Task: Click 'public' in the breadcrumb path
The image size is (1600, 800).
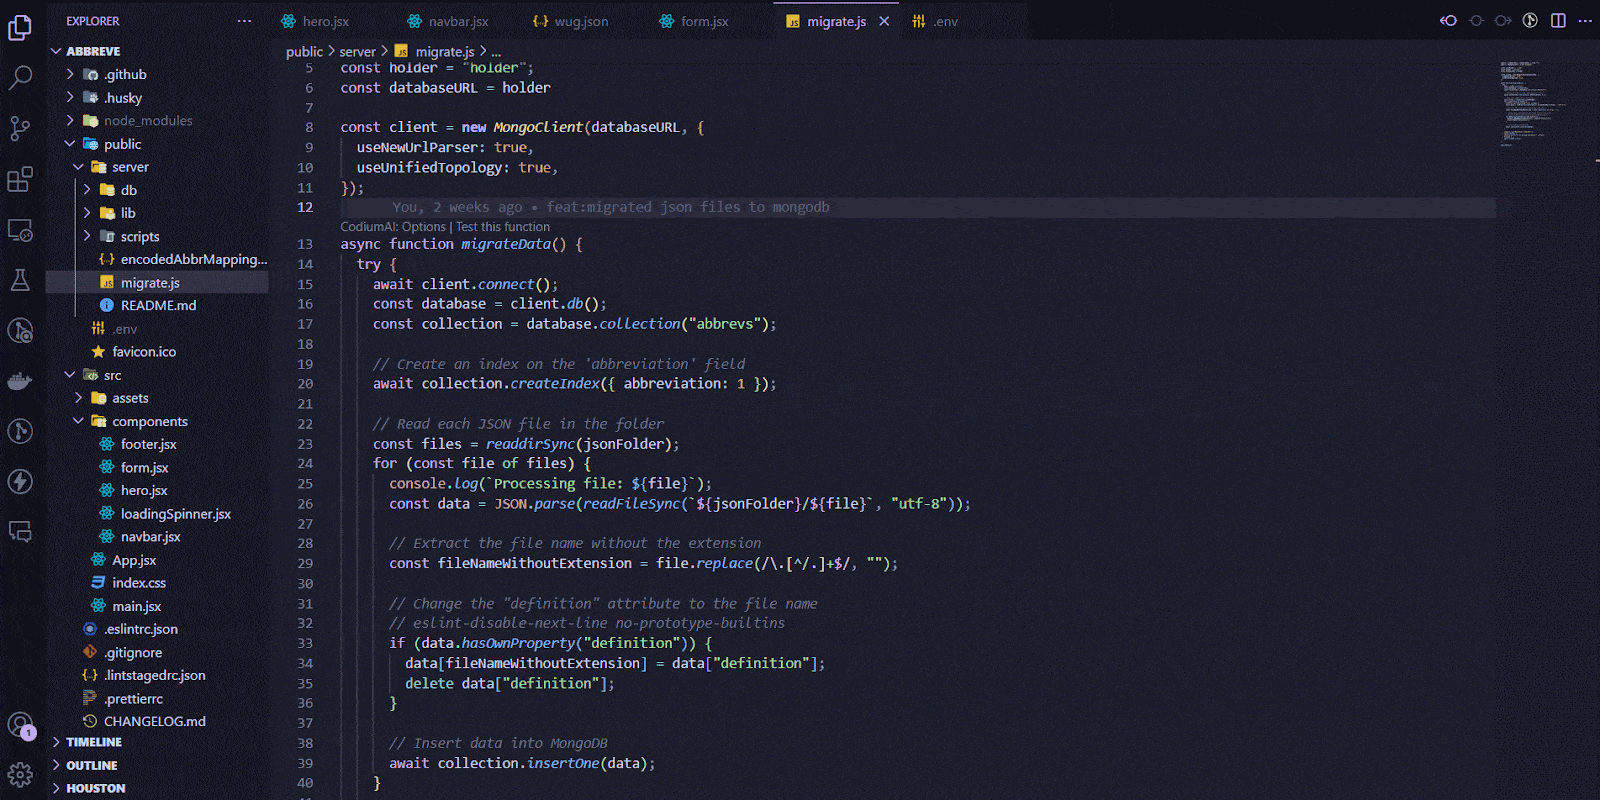Action: pos(304,52)
